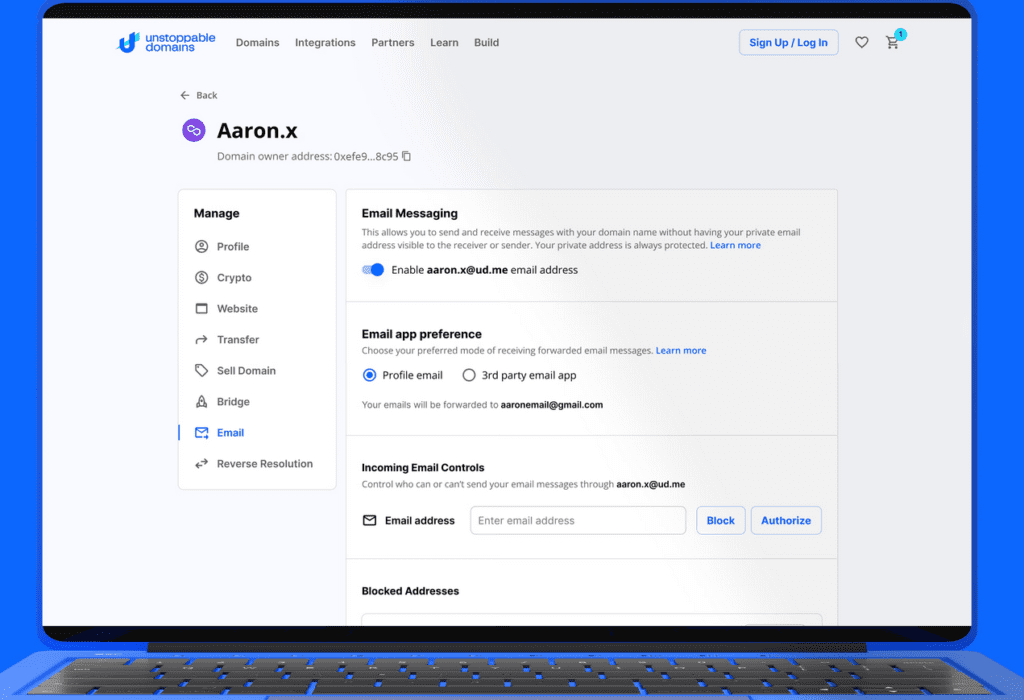
Task: Click the Unstoppable Domains logo
Action: point(167,43)
